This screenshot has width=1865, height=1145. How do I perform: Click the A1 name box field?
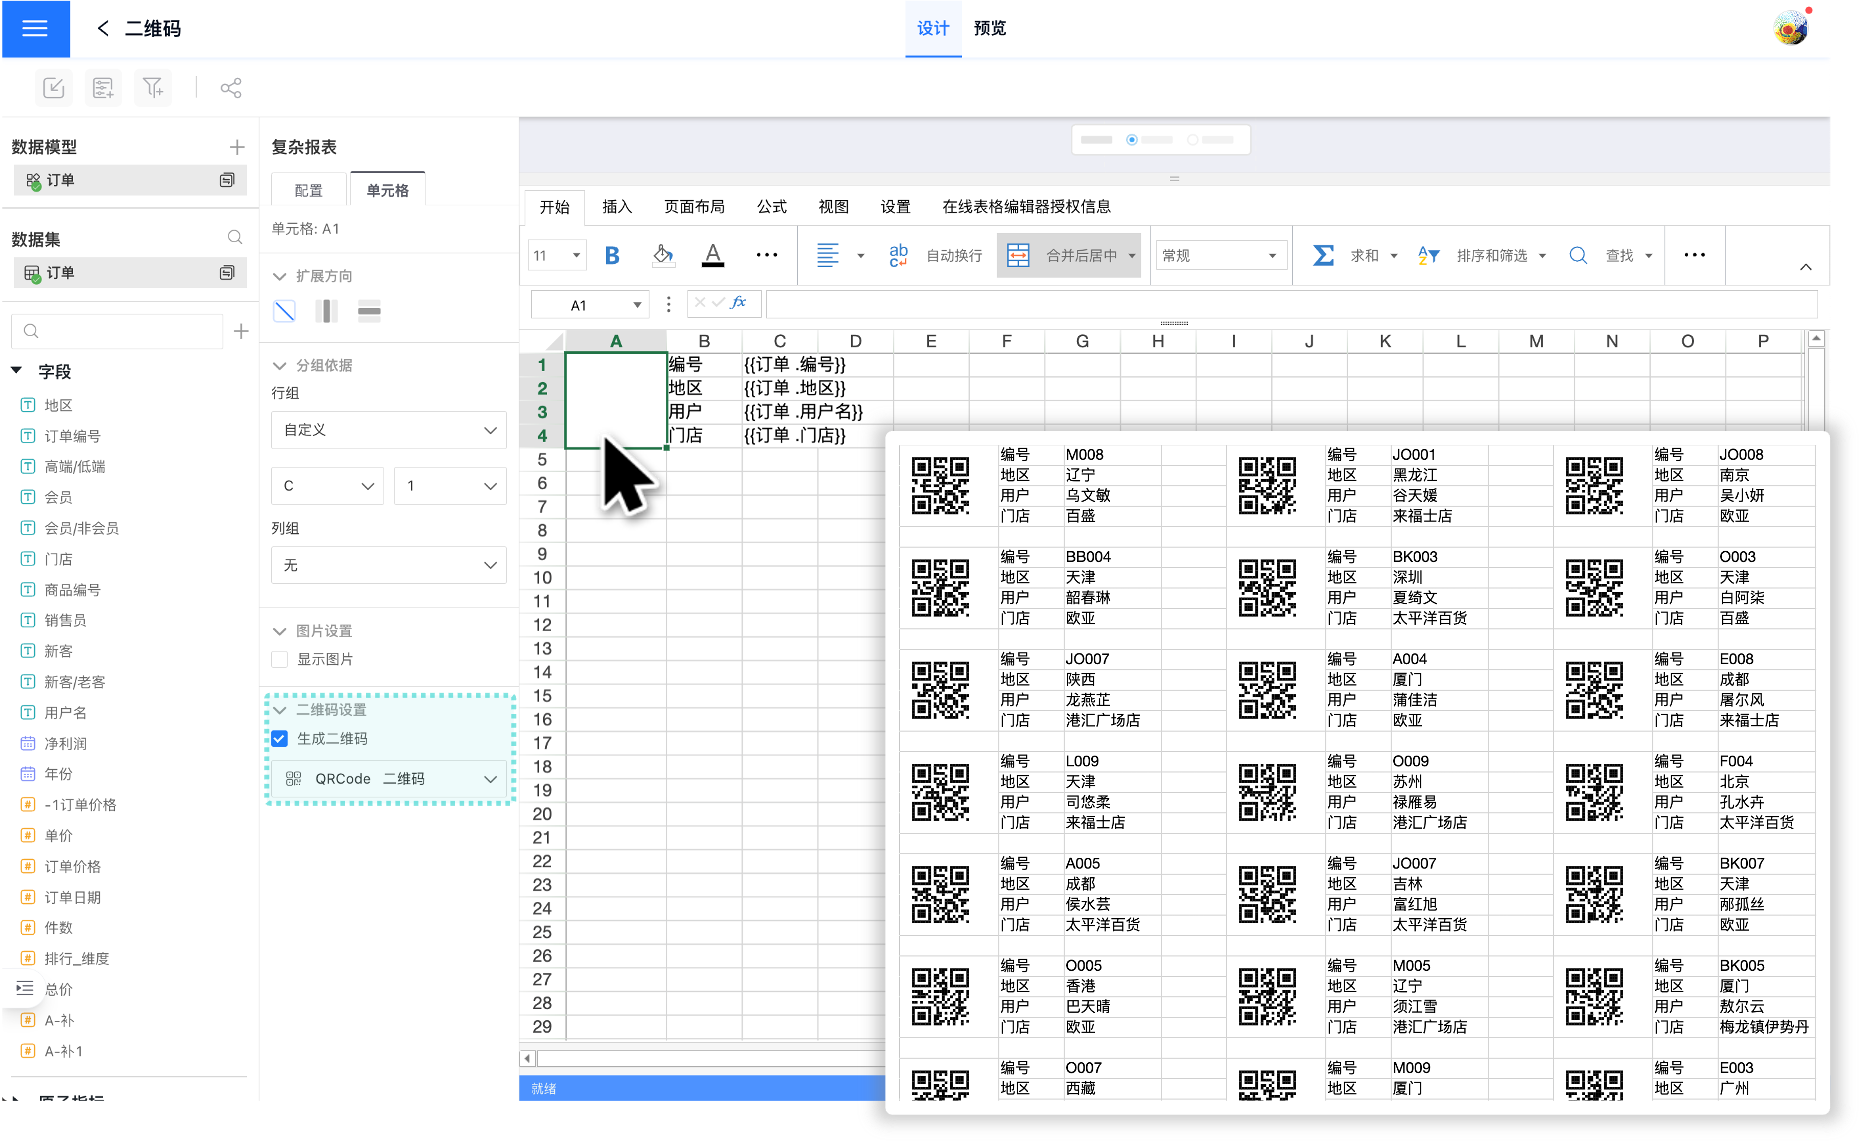click(590, 305)
